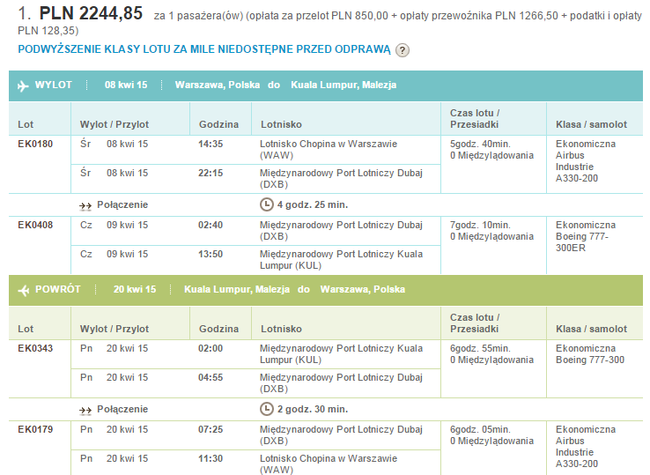This screenshot has width=650, height=475.
Task: Click flight duration 7godz. 10min.
Action: click(480, 225)
